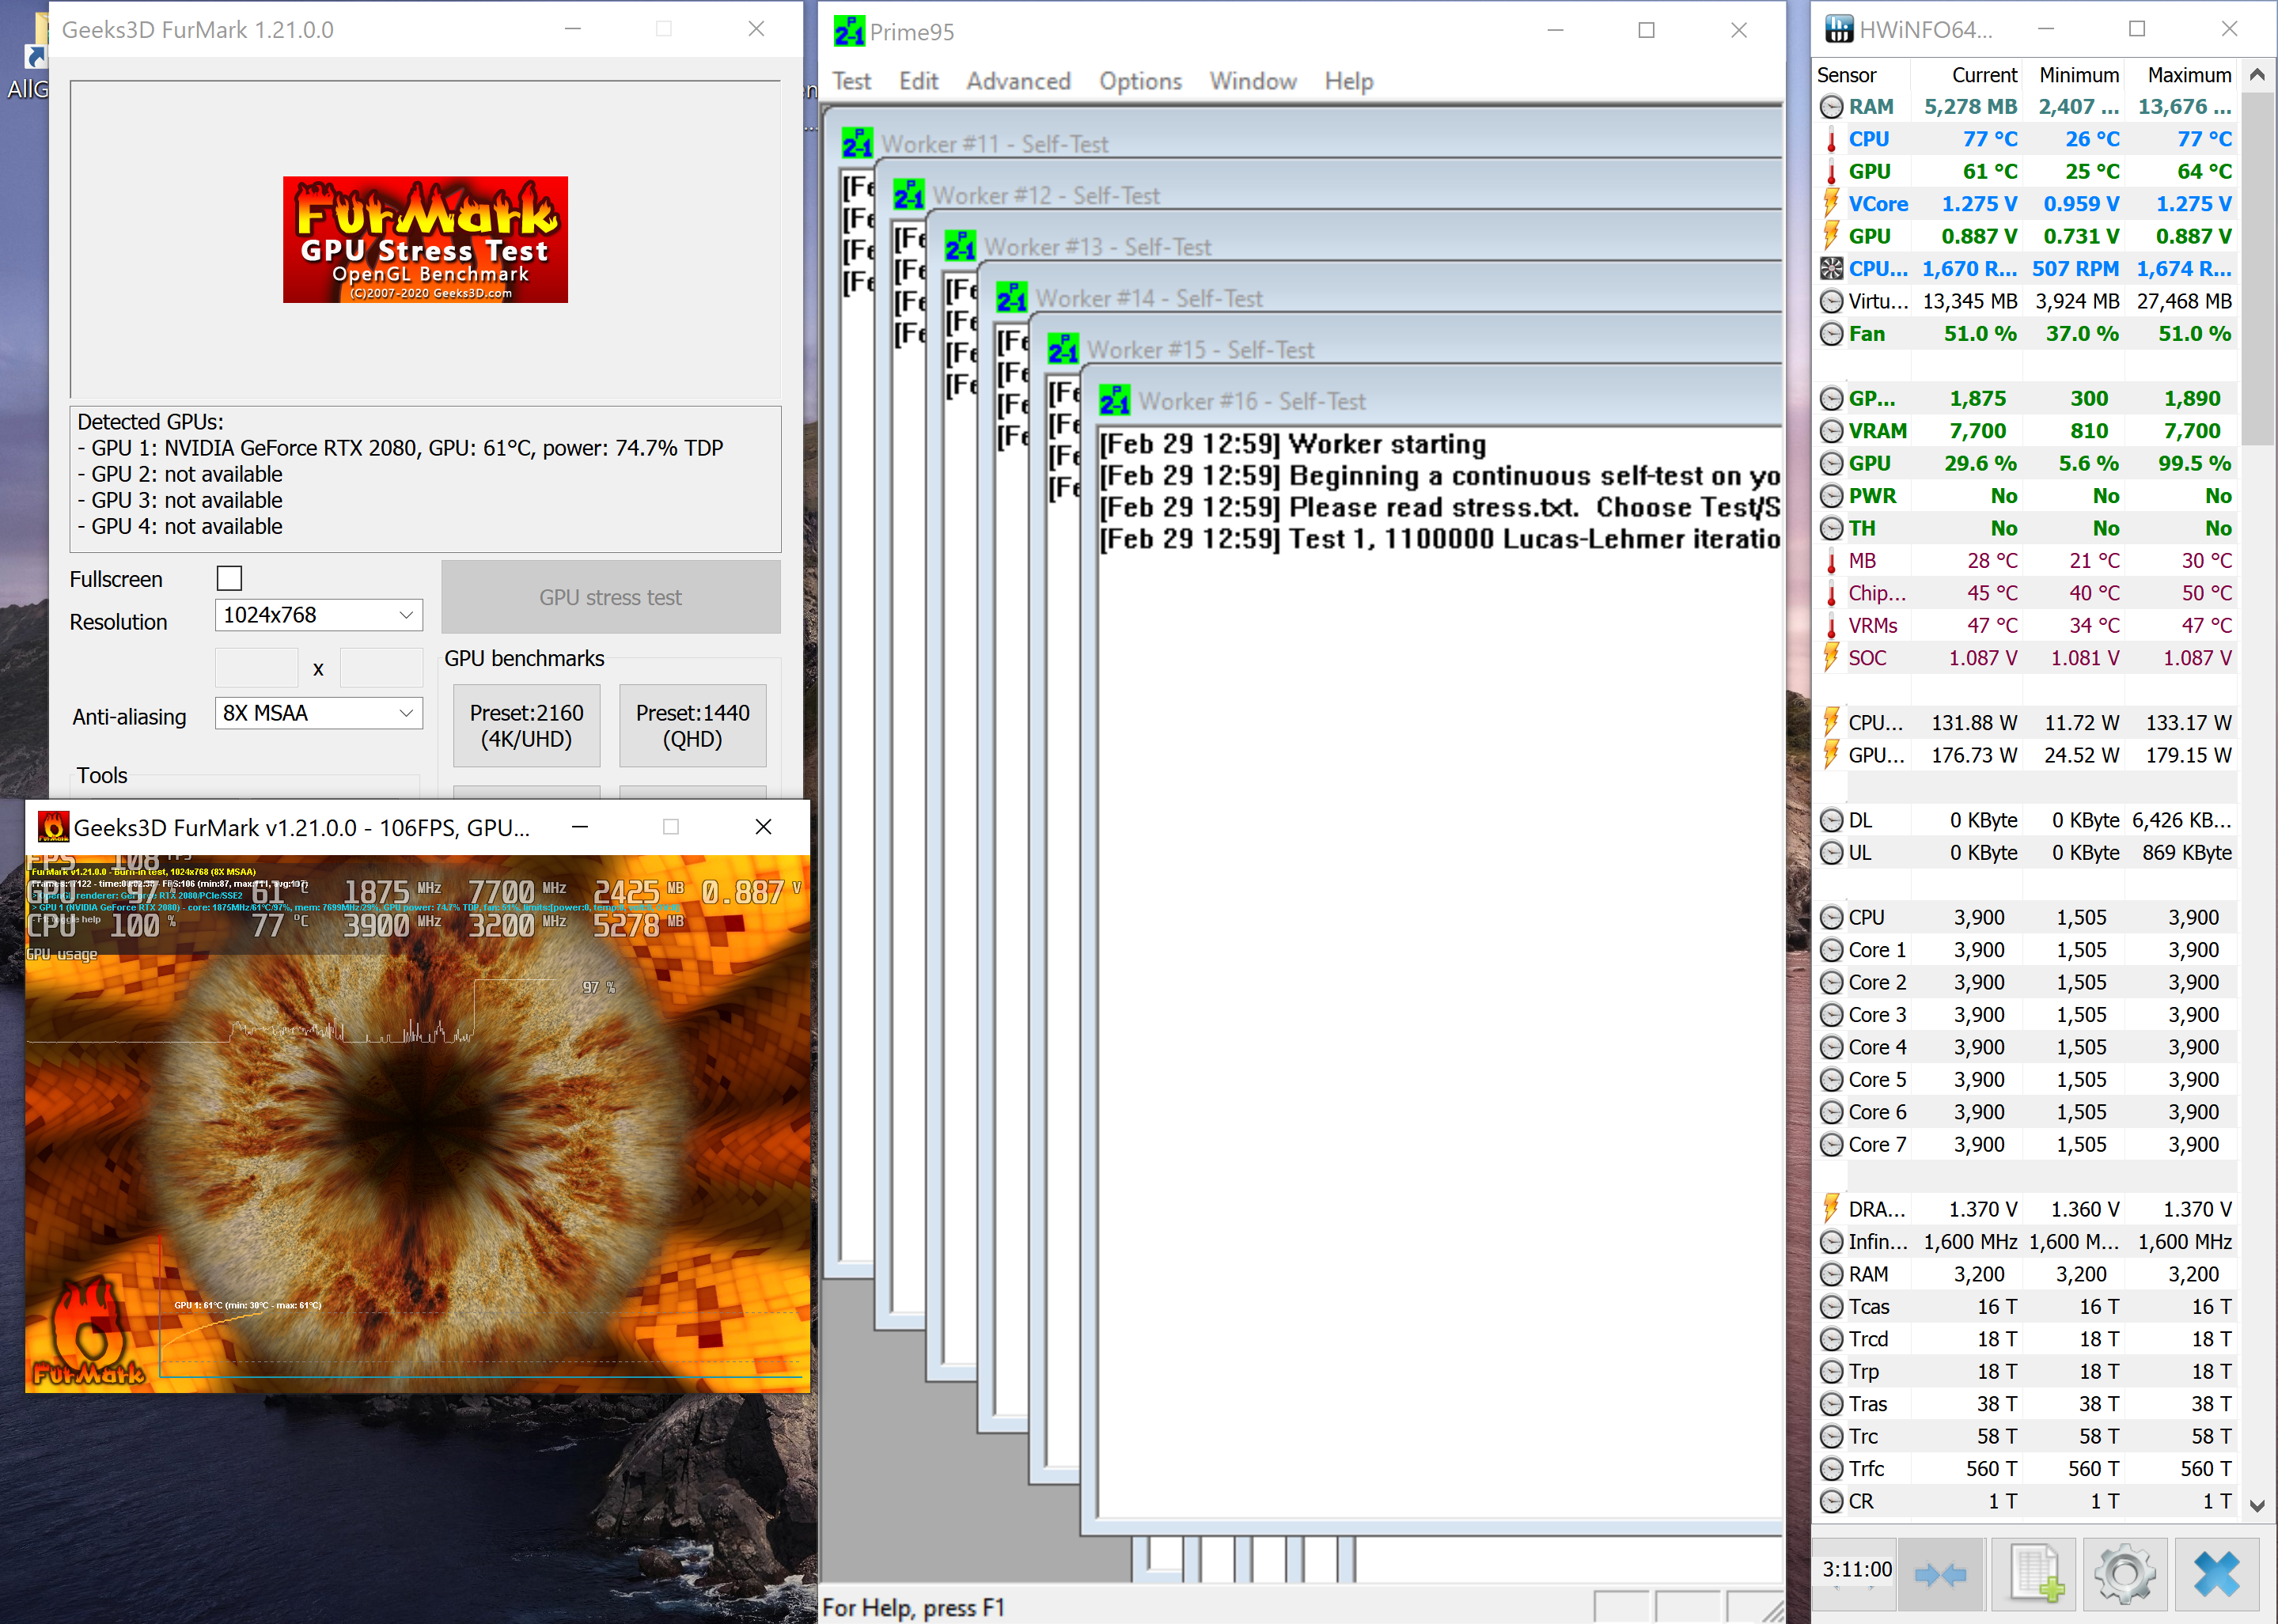The width and height of the screenshot is (2278, 1624).
Task: Click the Worker #11 window icon
Action: [x=857, y=143]
